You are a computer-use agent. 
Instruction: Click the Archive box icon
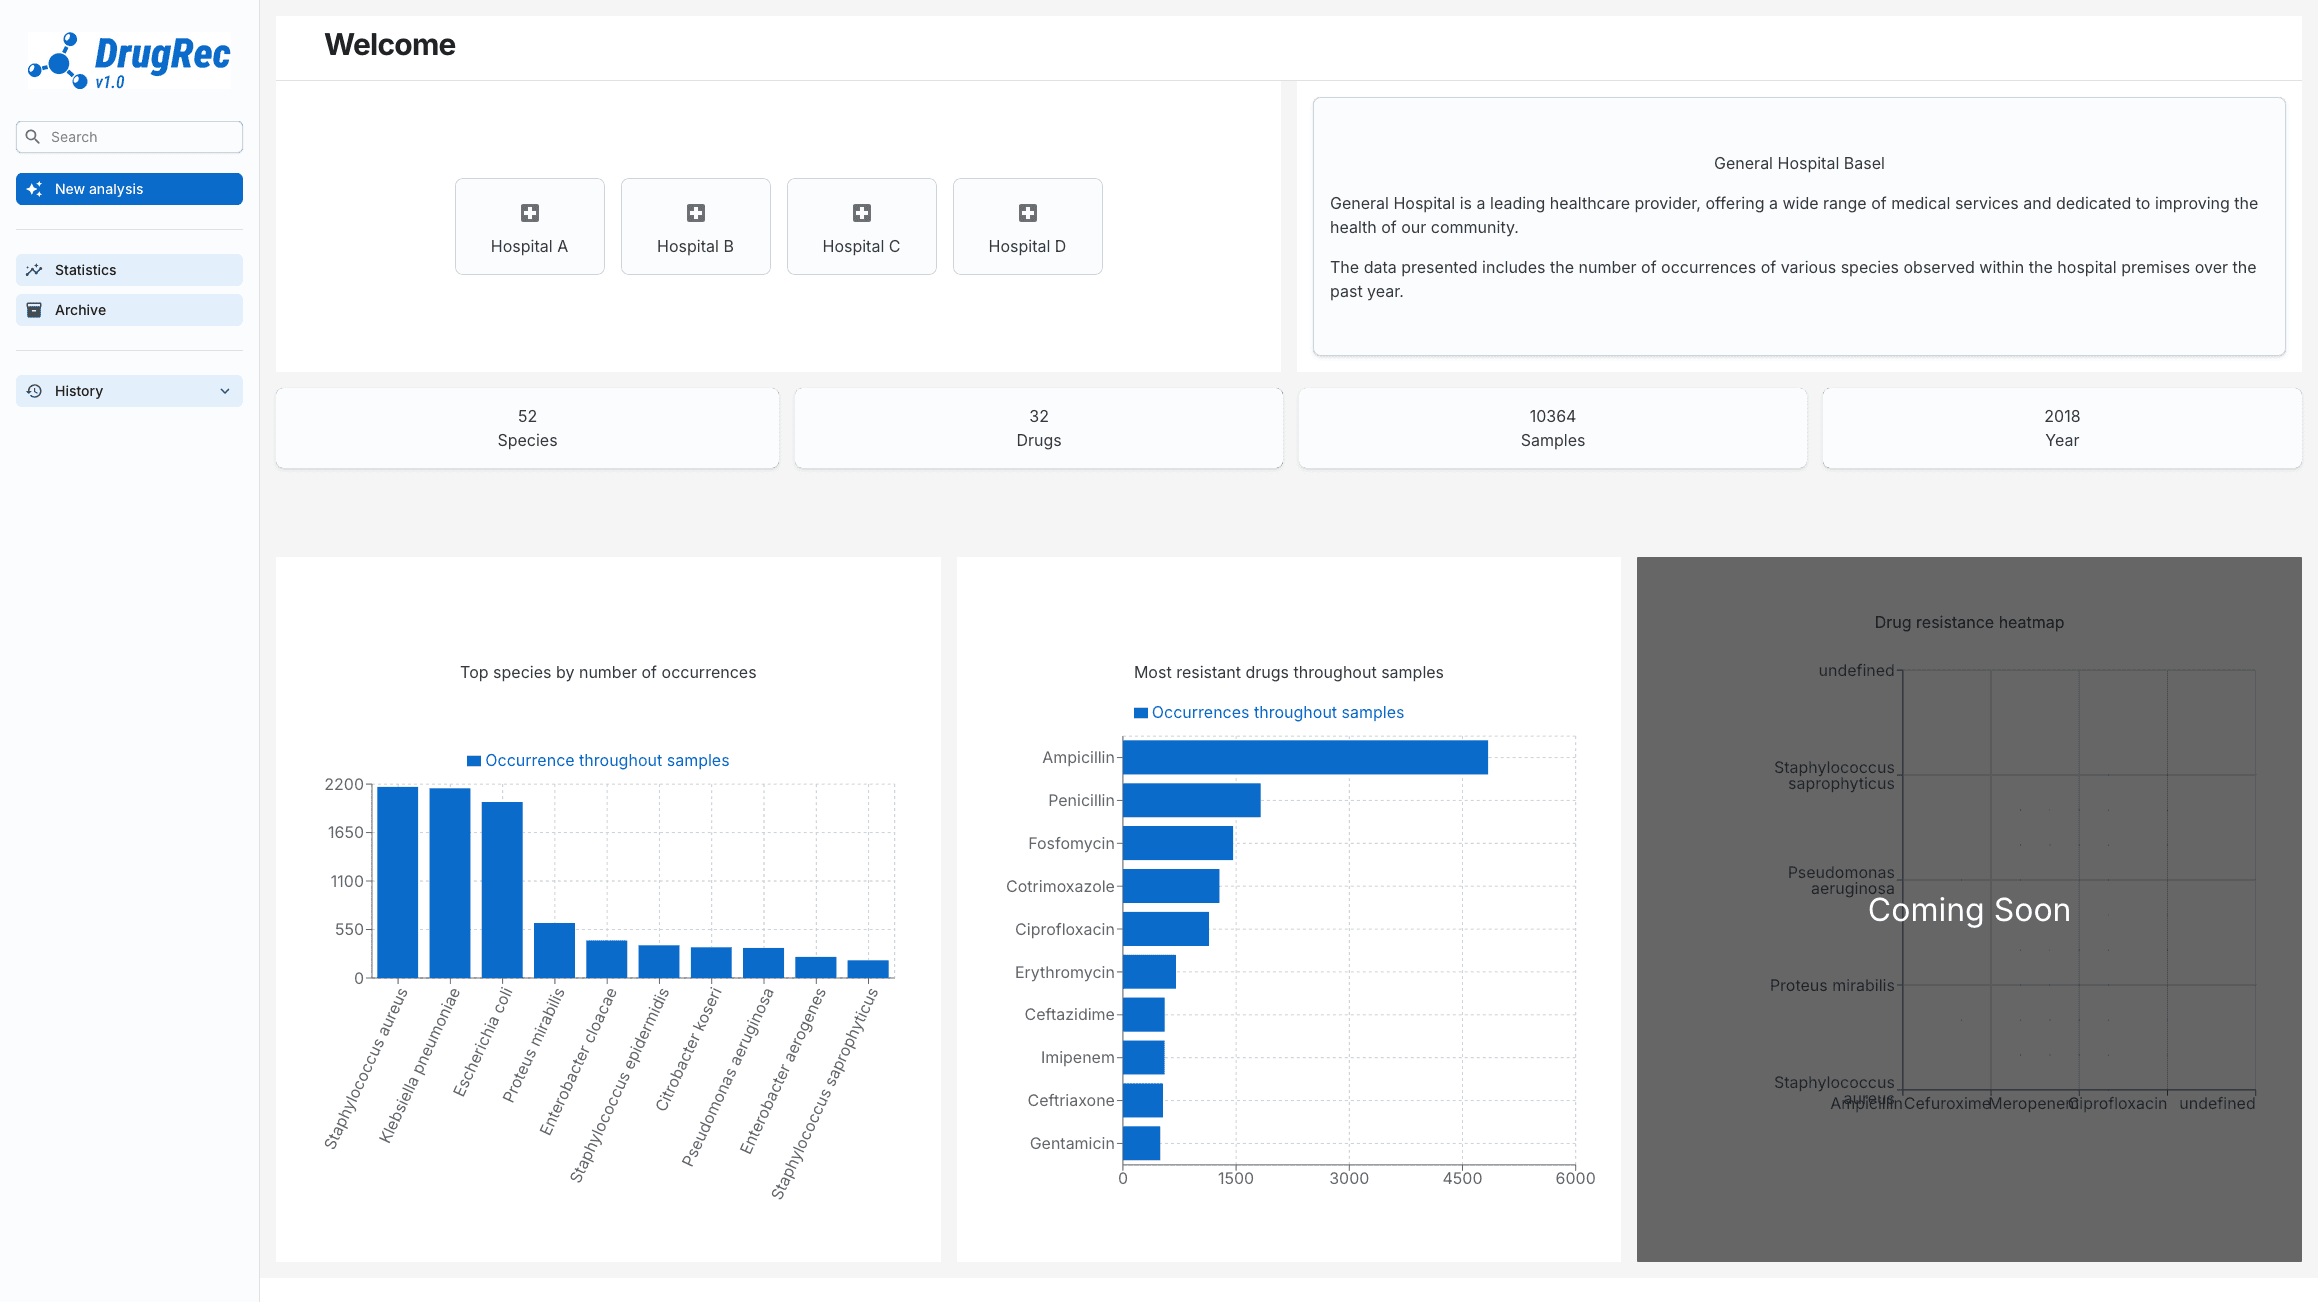pos(35,309)
